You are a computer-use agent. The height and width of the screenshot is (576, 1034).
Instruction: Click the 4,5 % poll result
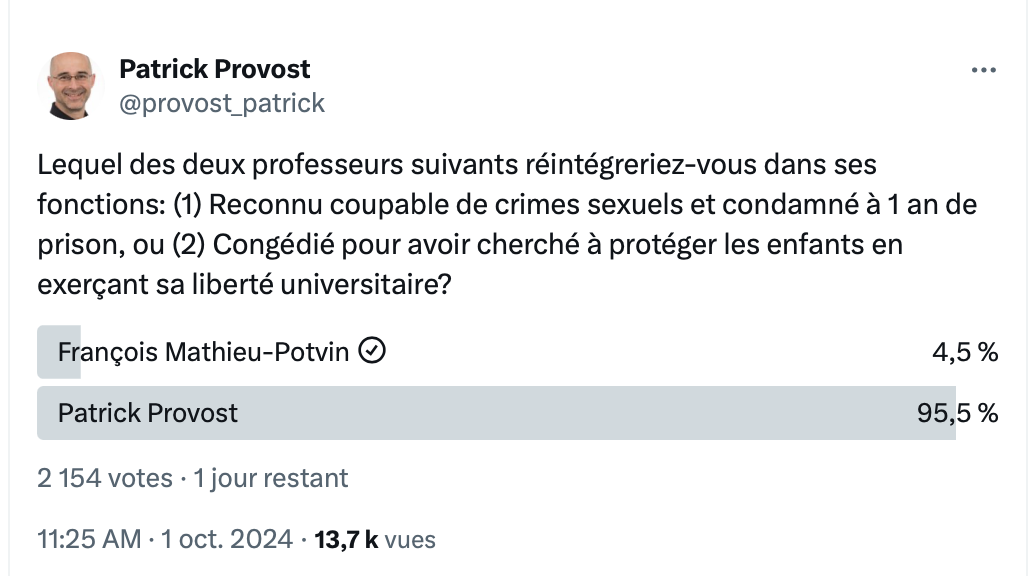(x=965, y=352)
